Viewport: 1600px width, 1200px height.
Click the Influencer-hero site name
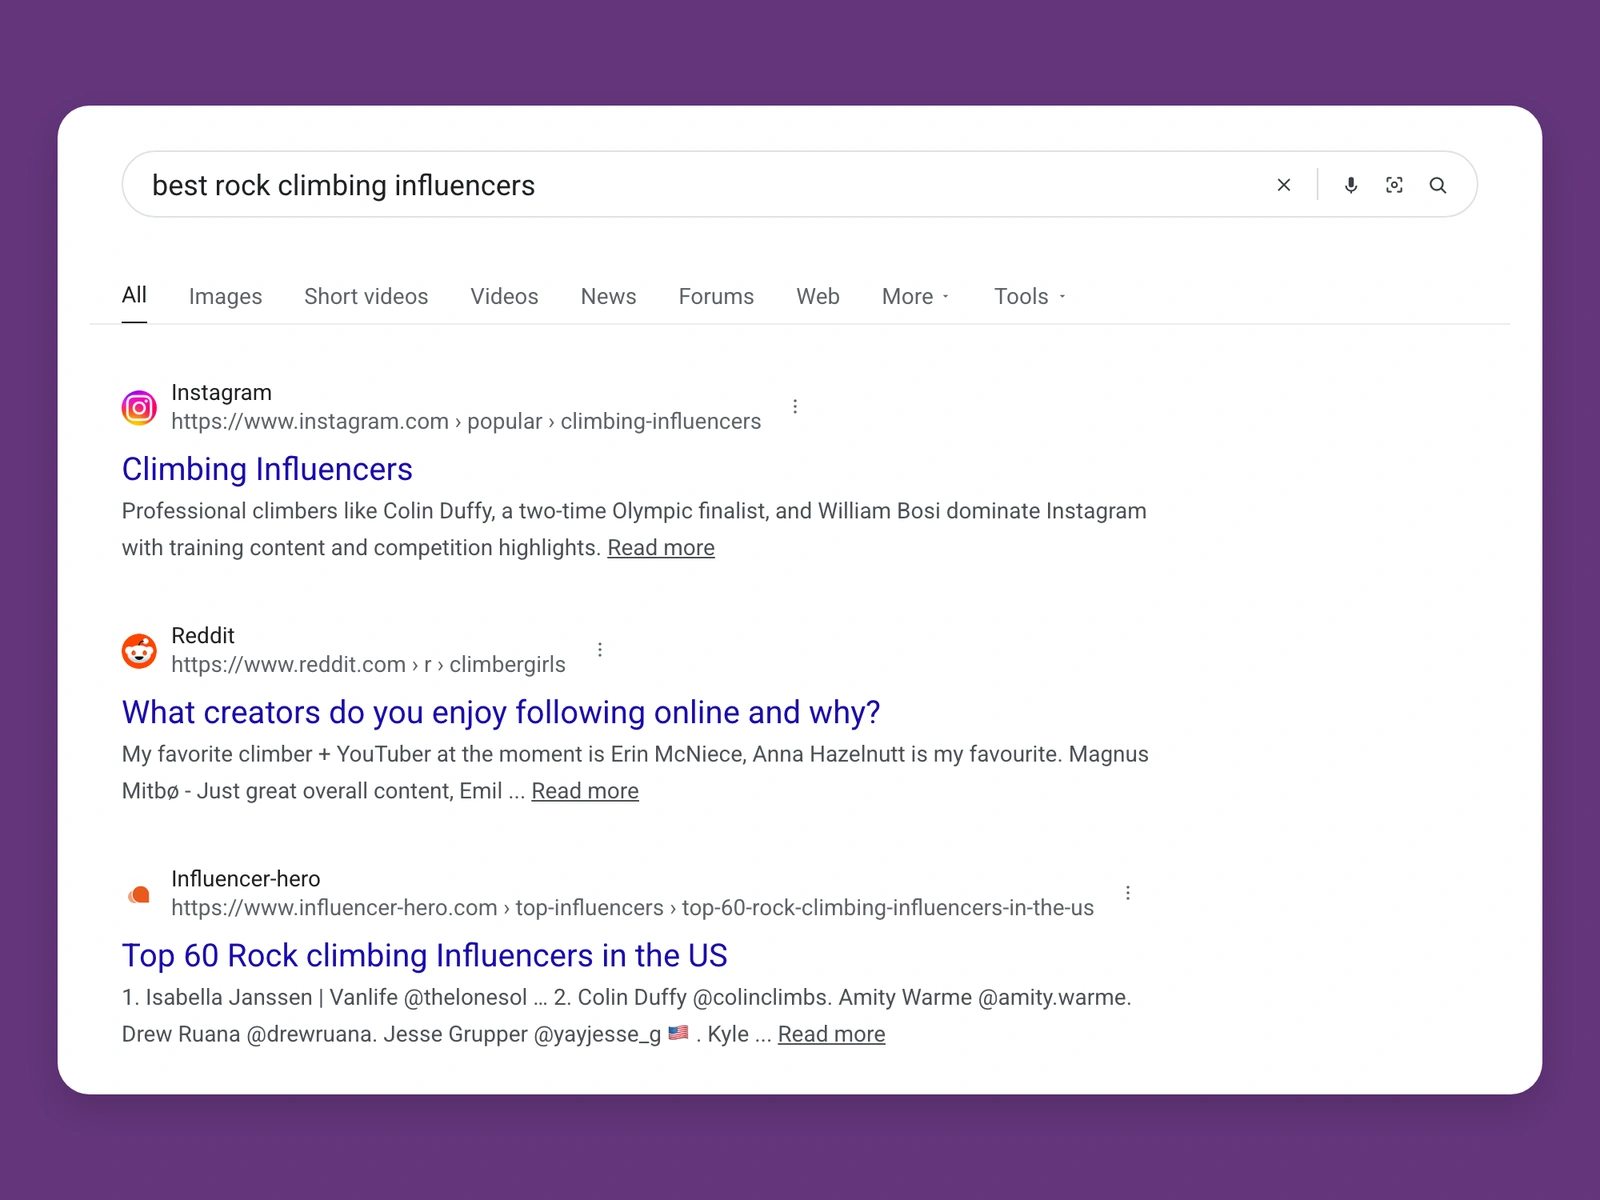pyautogui.click(x=246, y=878)
